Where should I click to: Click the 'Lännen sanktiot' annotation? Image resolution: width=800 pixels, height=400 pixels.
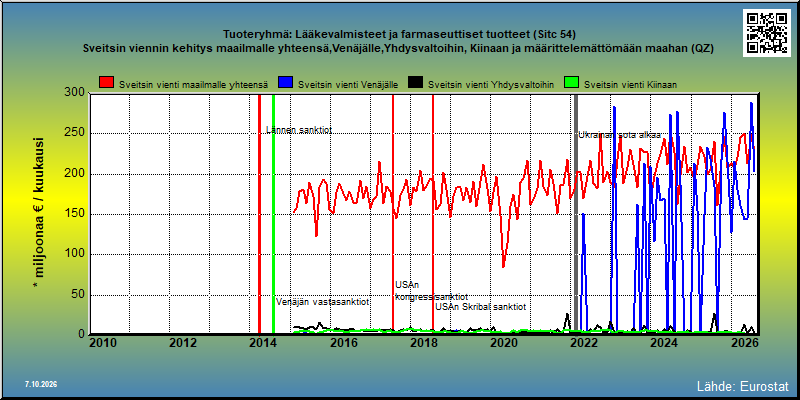pos(299,130)
